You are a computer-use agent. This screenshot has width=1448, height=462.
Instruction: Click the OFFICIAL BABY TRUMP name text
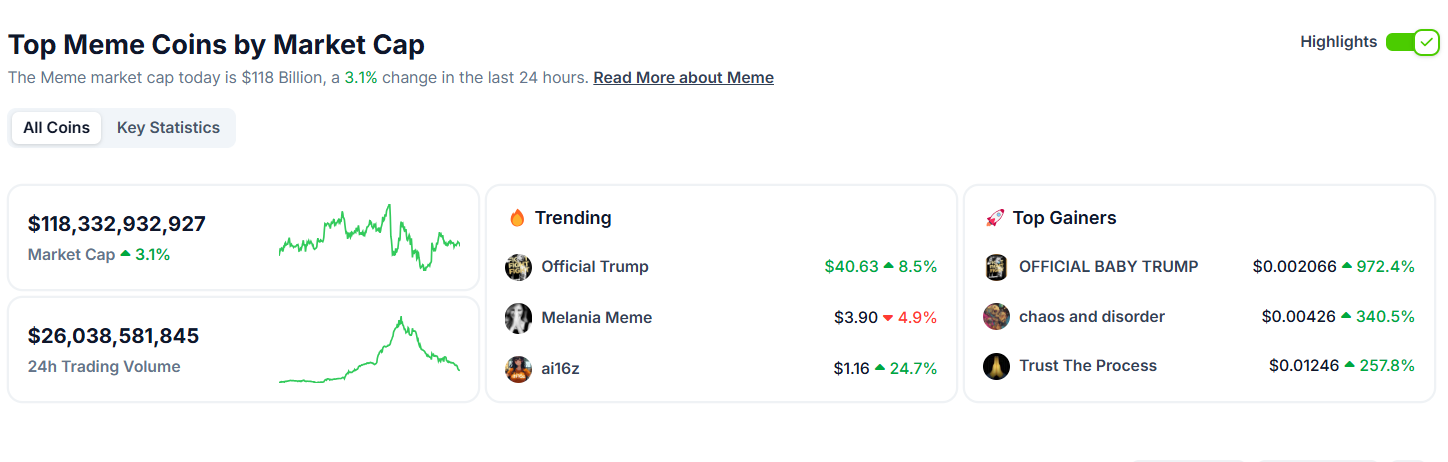[1109, 267]
